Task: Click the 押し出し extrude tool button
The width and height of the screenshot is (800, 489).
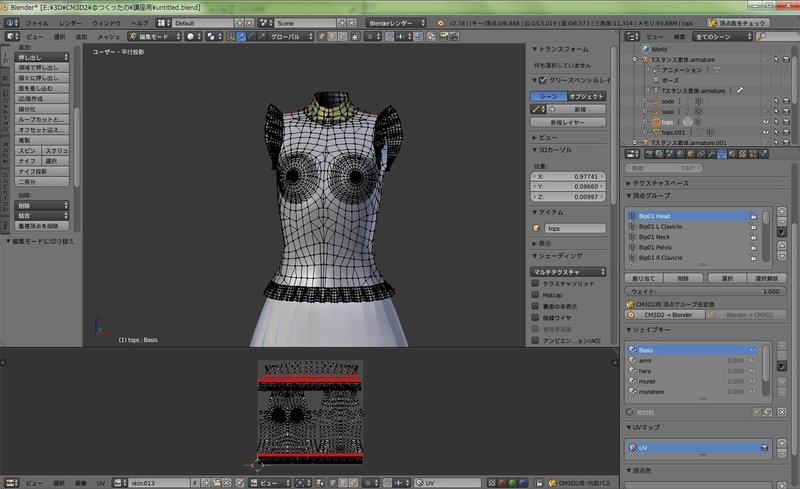Action: [42, 57]
